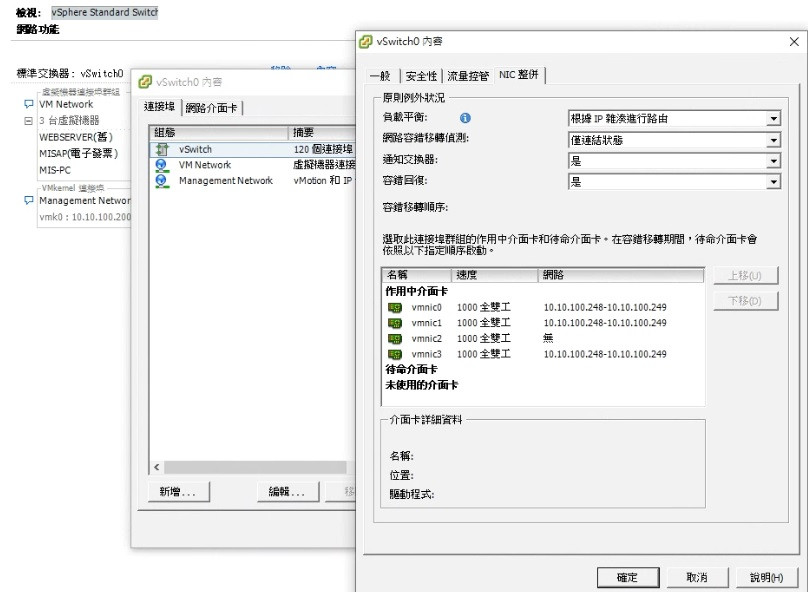Open the 負載平衡 load balancing dropdown

[773, 119]
